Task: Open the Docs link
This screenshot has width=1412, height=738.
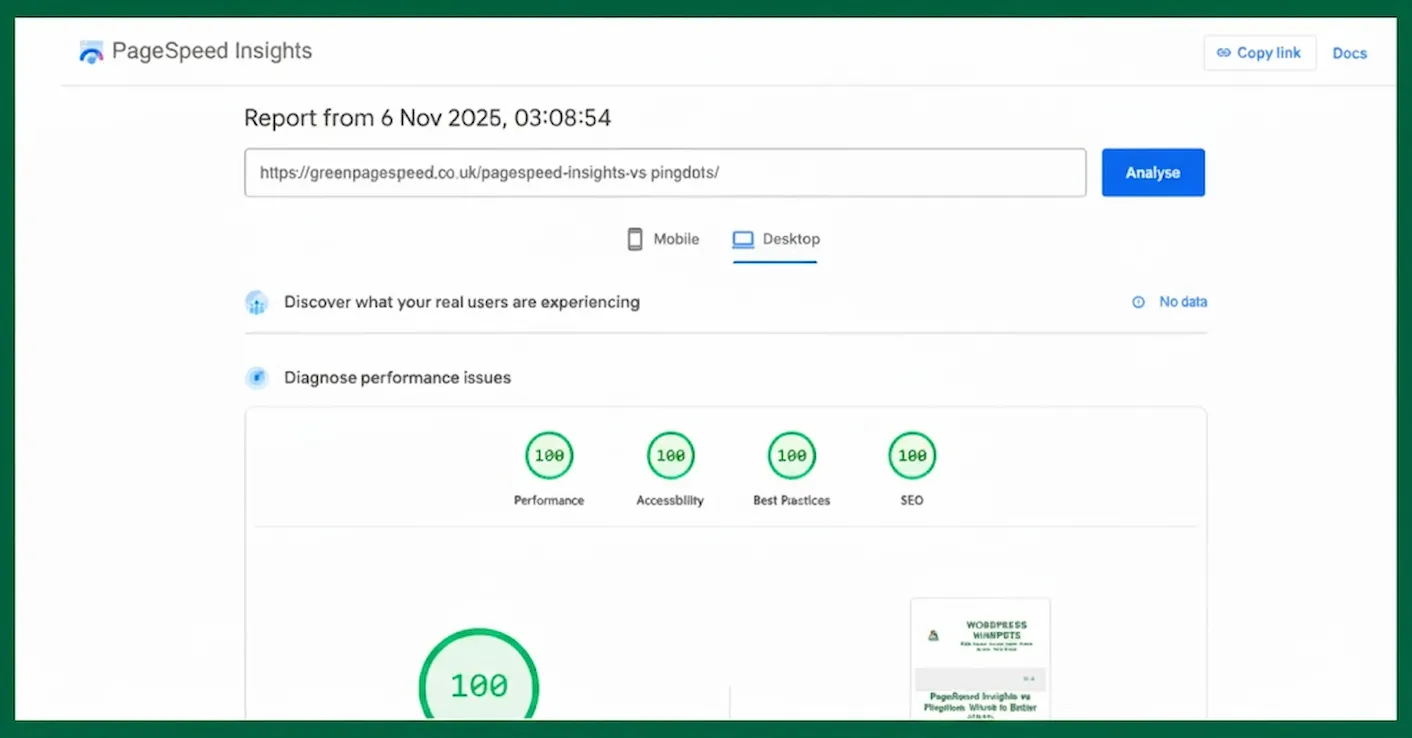Action: 1349,53
